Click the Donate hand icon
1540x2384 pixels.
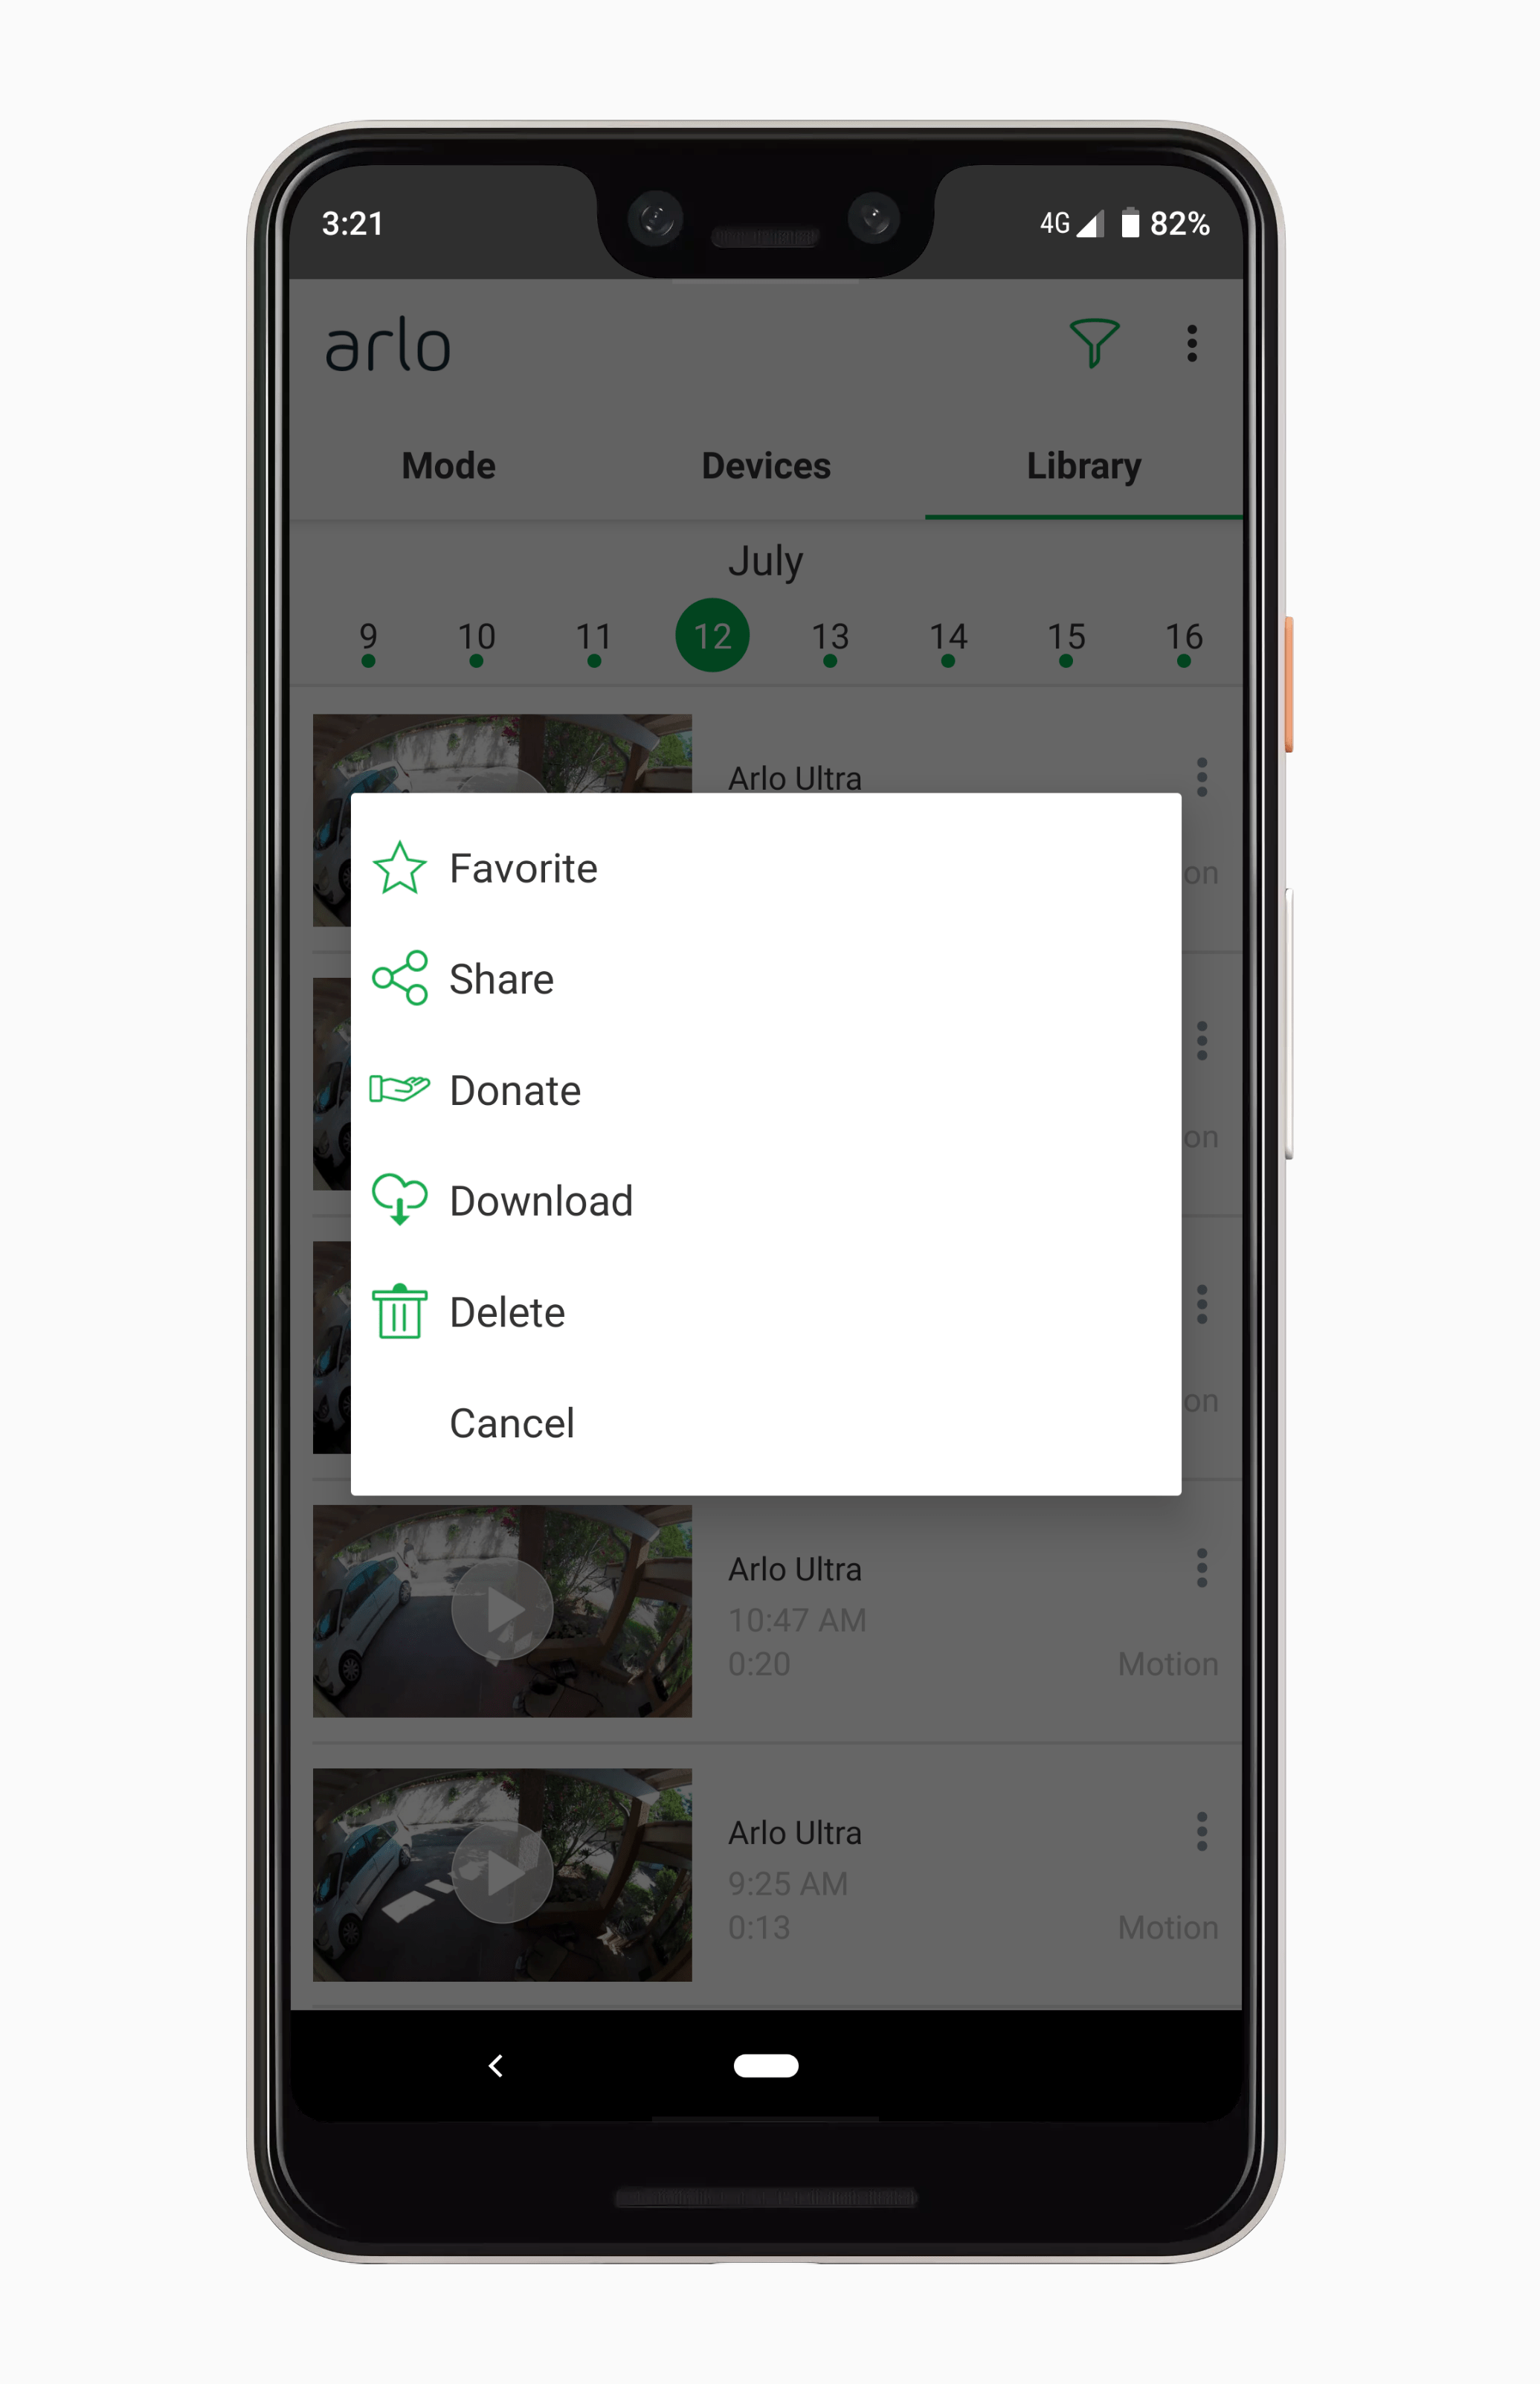tap(400, 1091)
